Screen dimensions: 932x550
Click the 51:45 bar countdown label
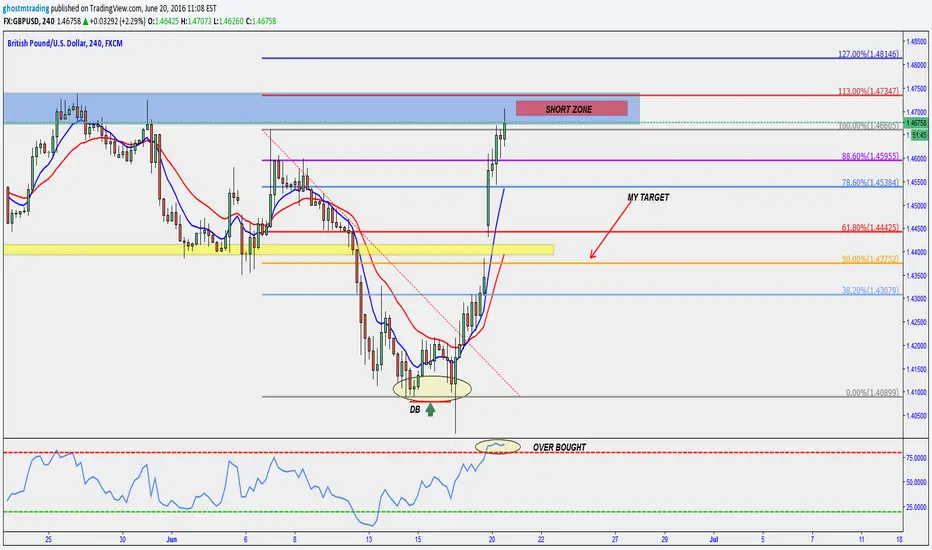pyautogui.click(x=918, y=135)
